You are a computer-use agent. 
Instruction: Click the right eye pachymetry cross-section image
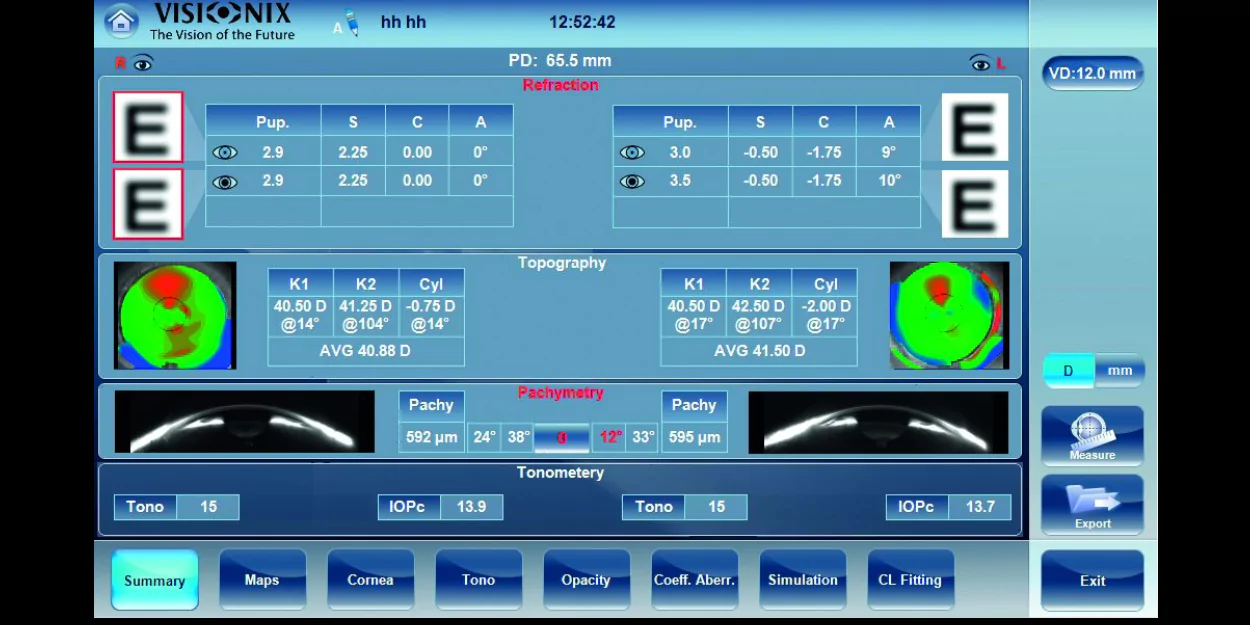tap(245, 422)
